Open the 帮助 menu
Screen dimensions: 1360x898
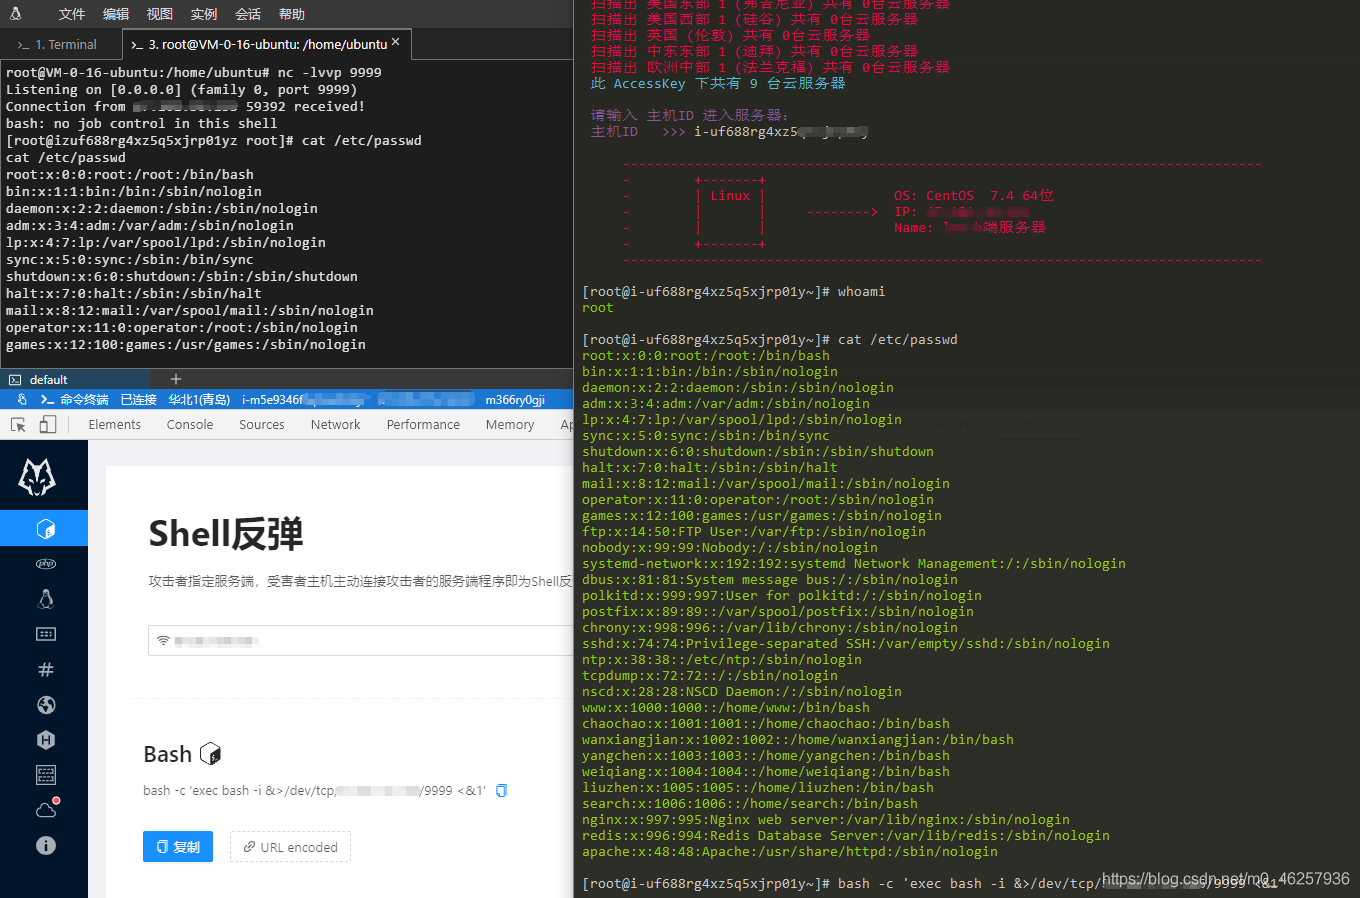[292, 14]
